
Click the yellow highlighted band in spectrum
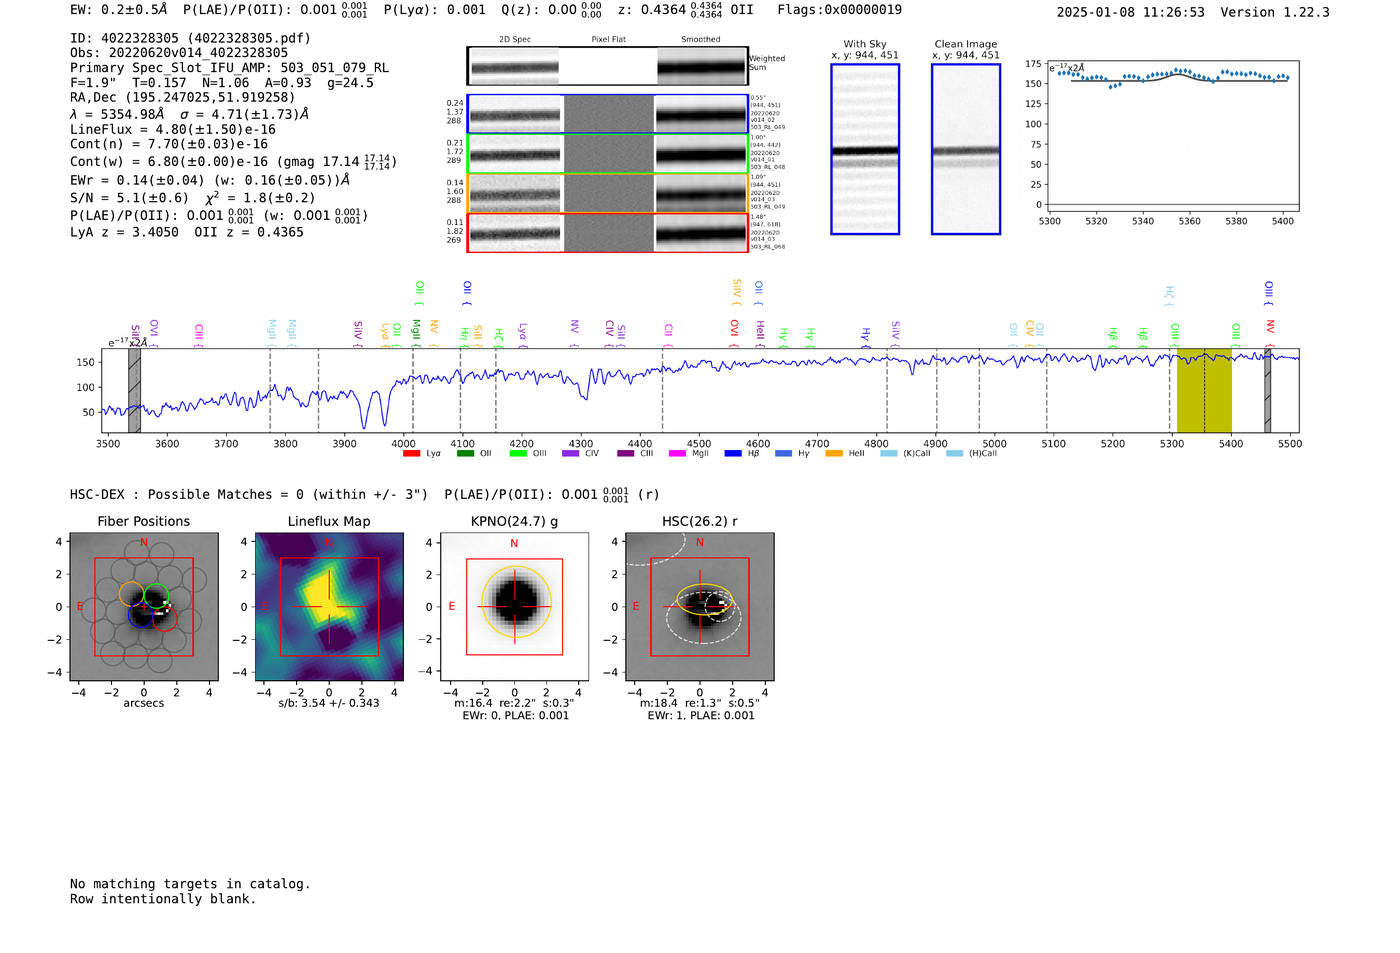(1203, 391)
